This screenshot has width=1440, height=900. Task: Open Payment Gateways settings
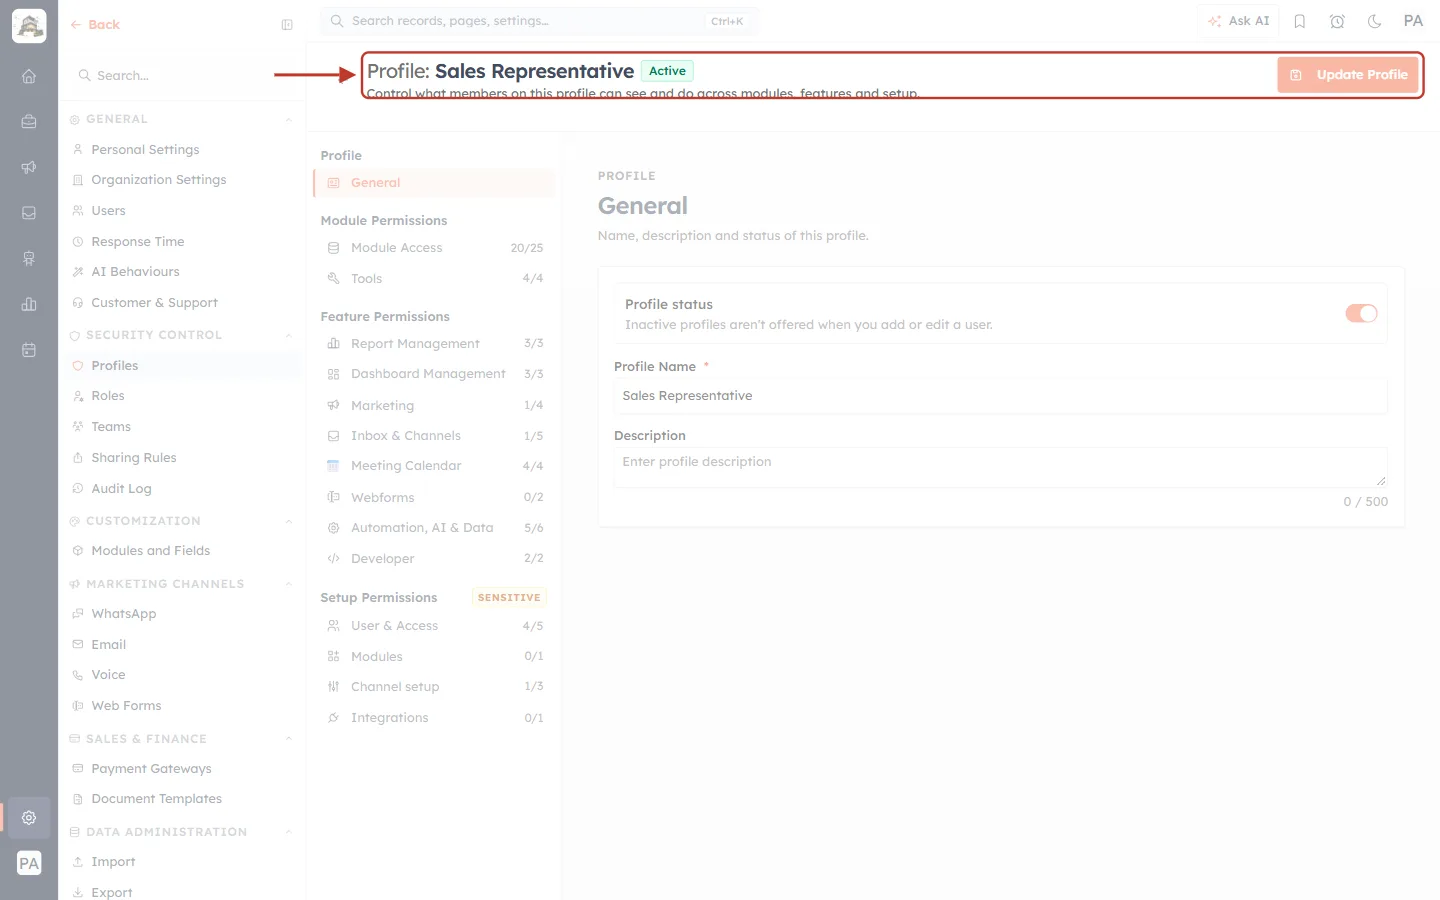(182, 769)
